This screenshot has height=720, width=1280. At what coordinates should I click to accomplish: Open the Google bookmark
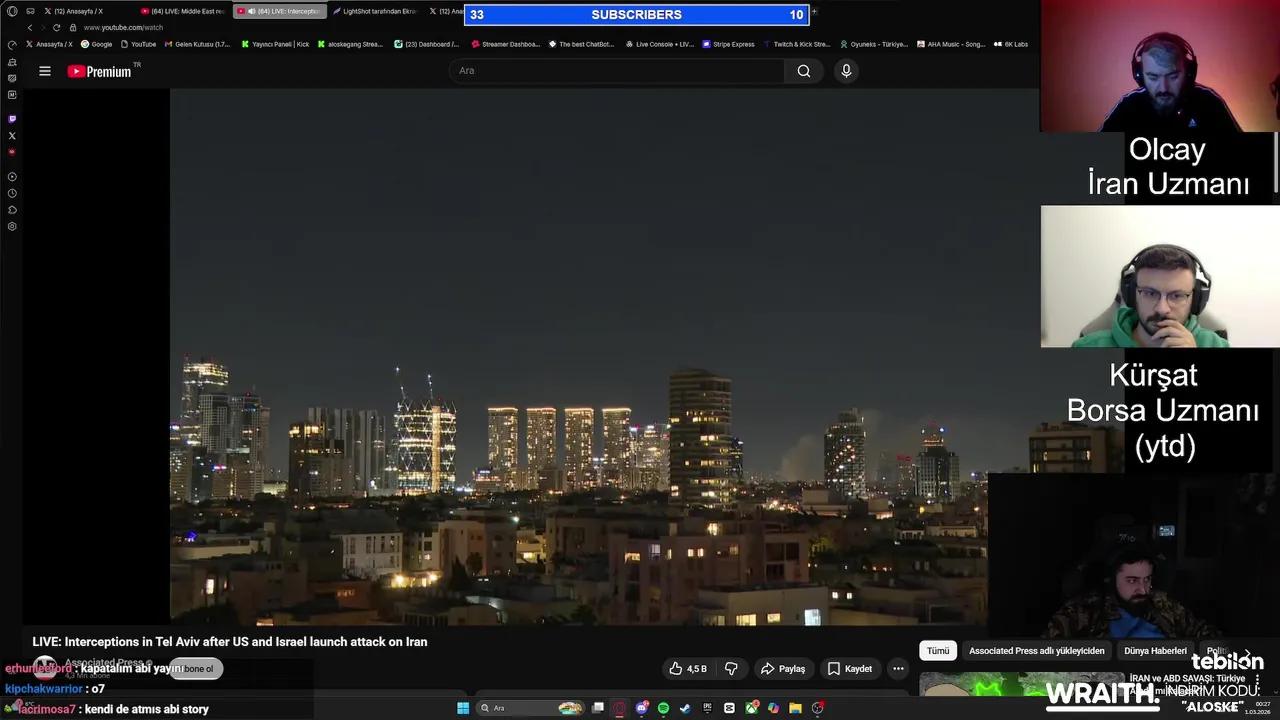click(97, 44)
